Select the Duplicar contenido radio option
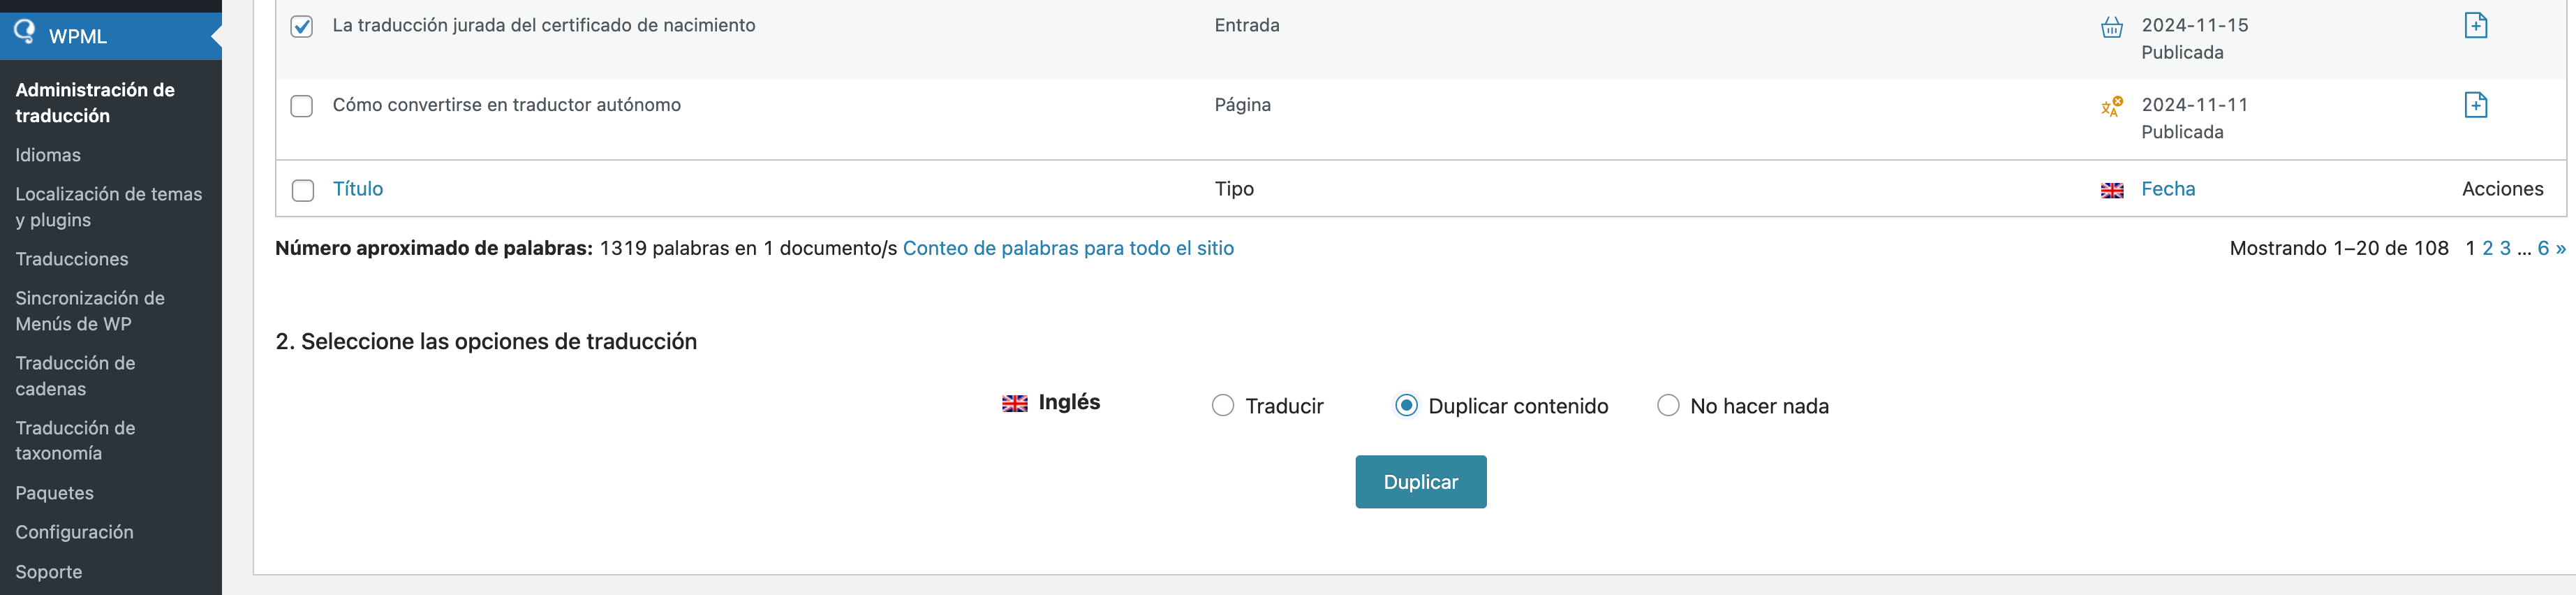The height and width of the screenshot is (595, 2576). click(x=1405, y=405)
